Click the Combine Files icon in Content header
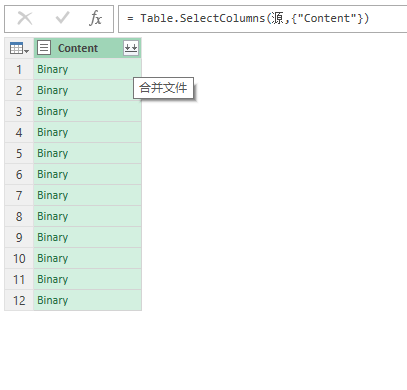 [131, 48]
